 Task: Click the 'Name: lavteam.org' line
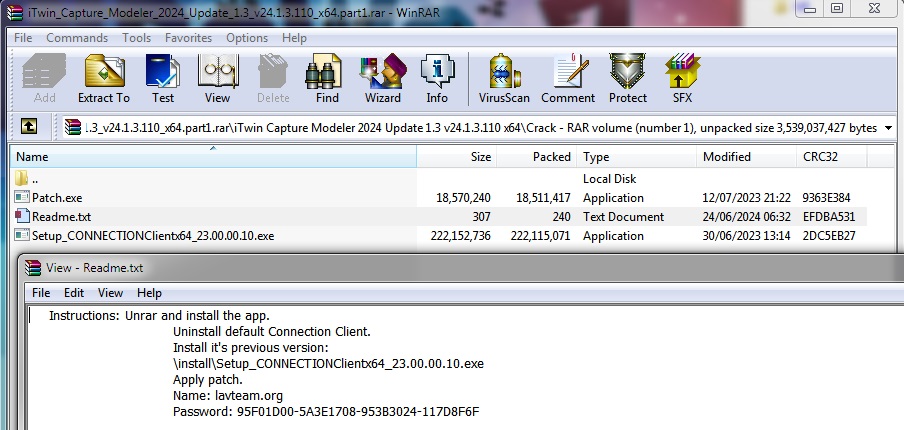point(228,395)
